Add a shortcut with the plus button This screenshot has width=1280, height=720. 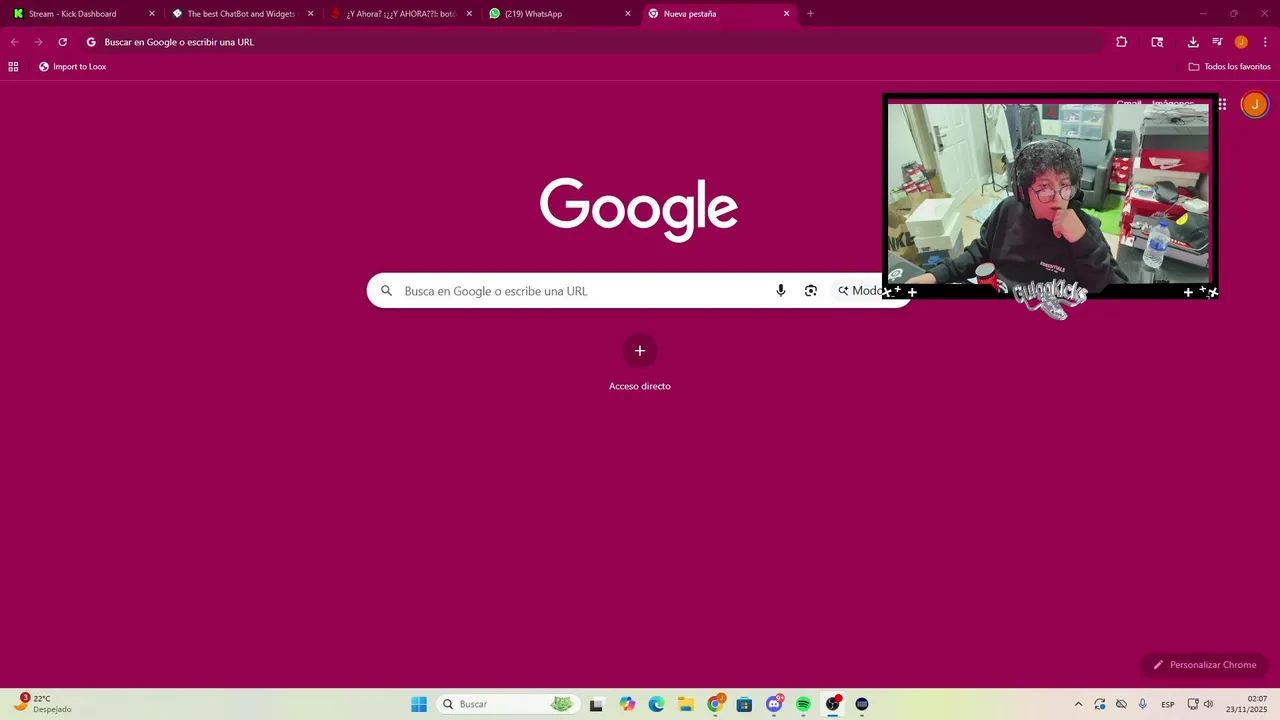pyautogui.click(x=640, y=351)
